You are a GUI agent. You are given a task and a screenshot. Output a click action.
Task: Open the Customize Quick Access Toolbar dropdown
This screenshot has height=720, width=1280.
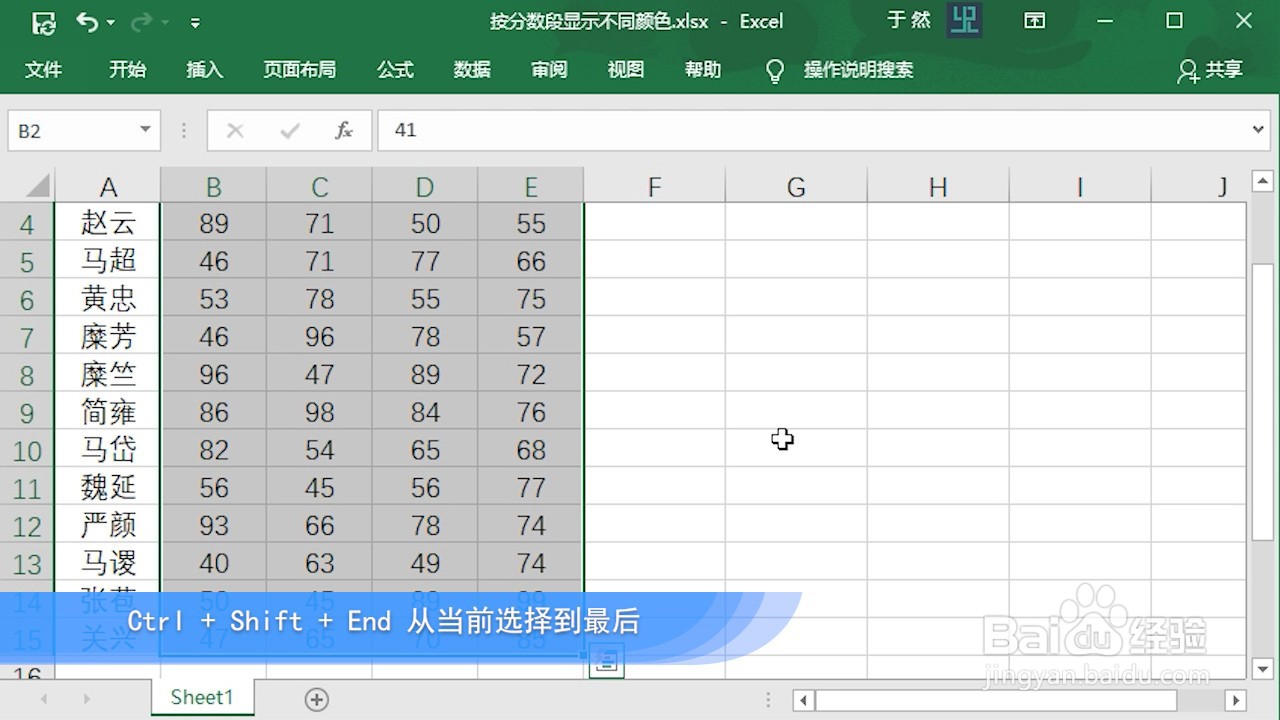[x=196, y=21]
